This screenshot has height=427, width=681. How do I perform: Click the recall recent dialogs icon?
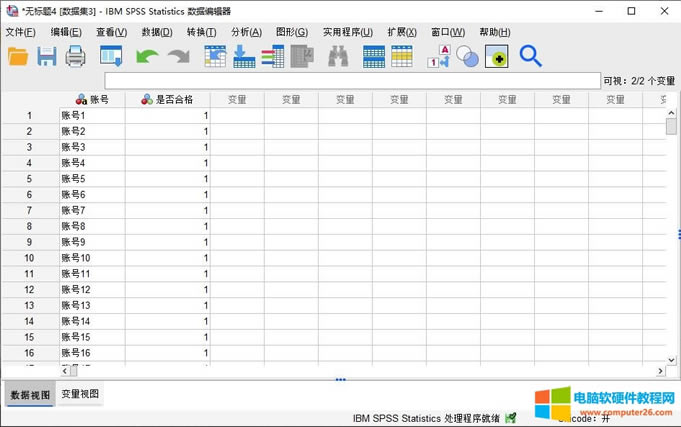point(111,57)
